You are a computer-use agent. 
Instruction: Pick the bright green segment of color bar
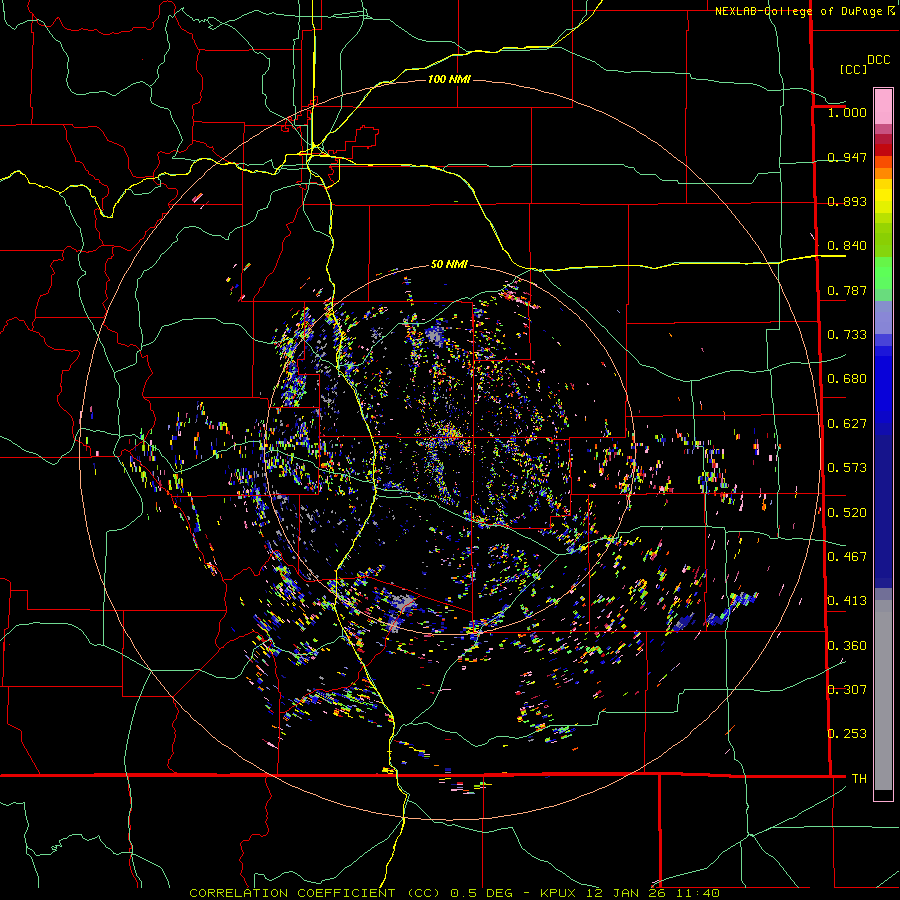[883, 273]
